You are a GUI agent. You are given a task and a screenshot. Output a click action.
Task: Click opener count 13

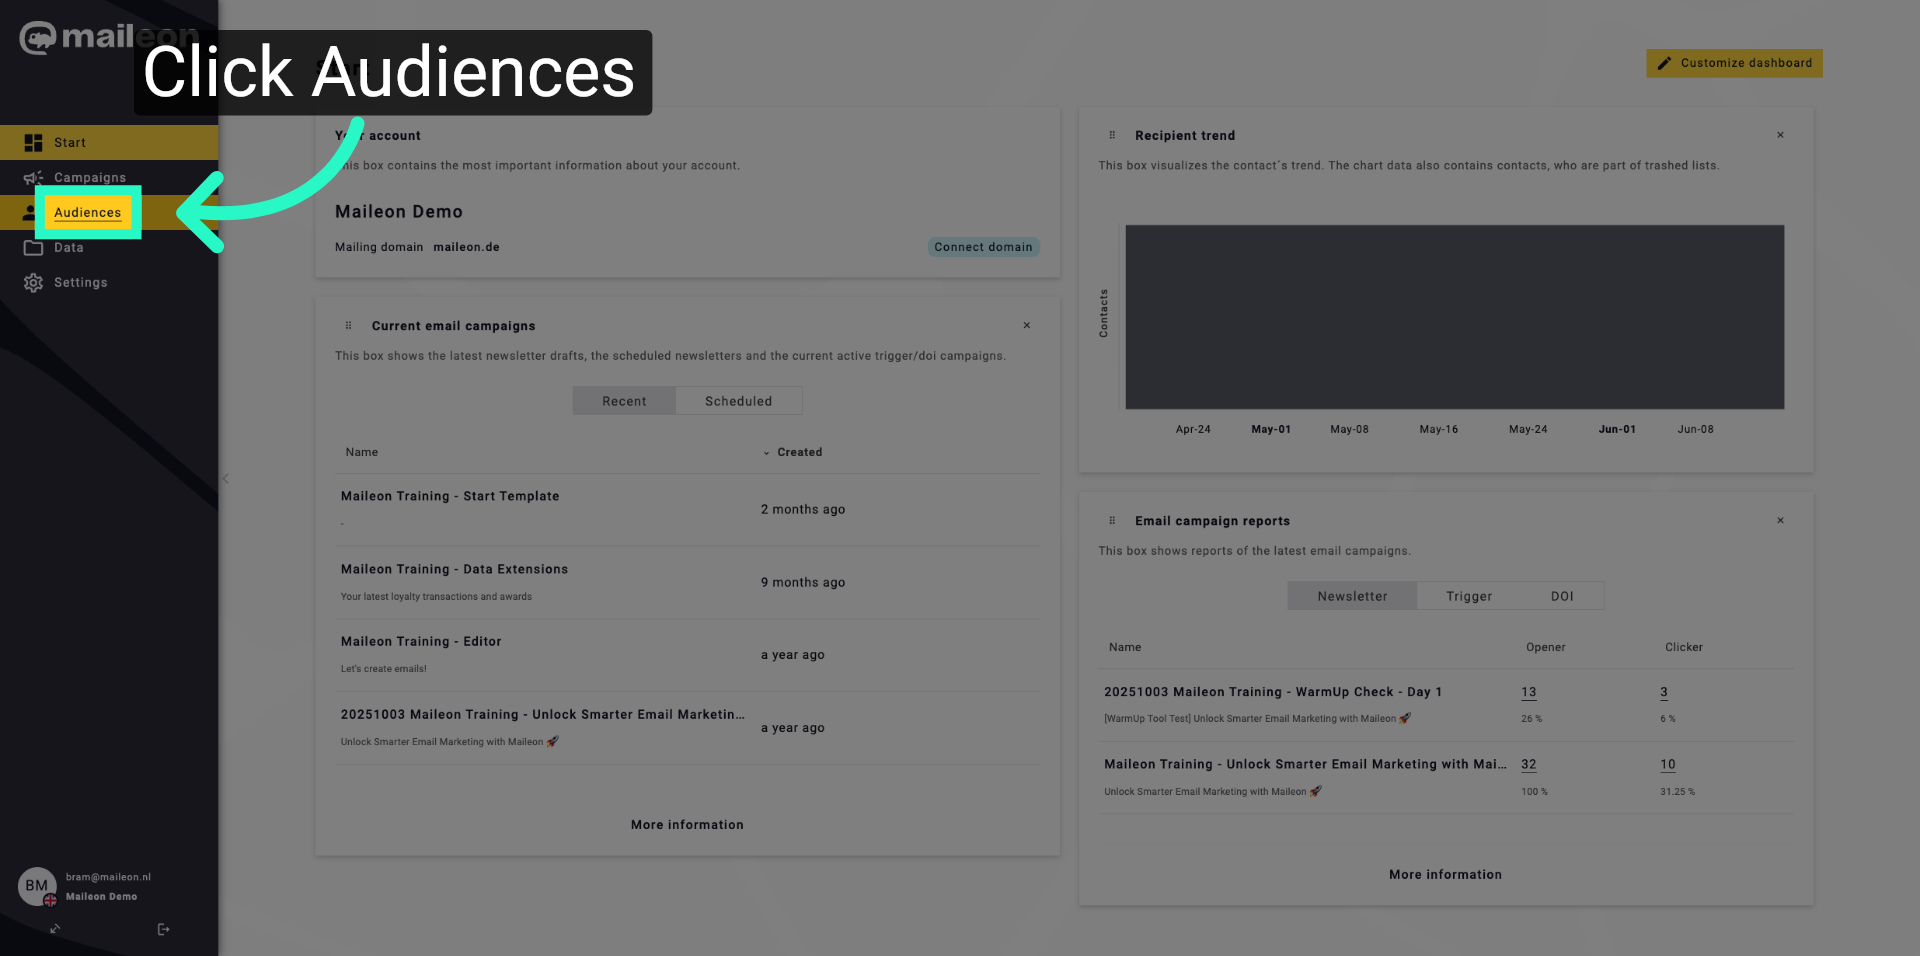point(1528,692)
